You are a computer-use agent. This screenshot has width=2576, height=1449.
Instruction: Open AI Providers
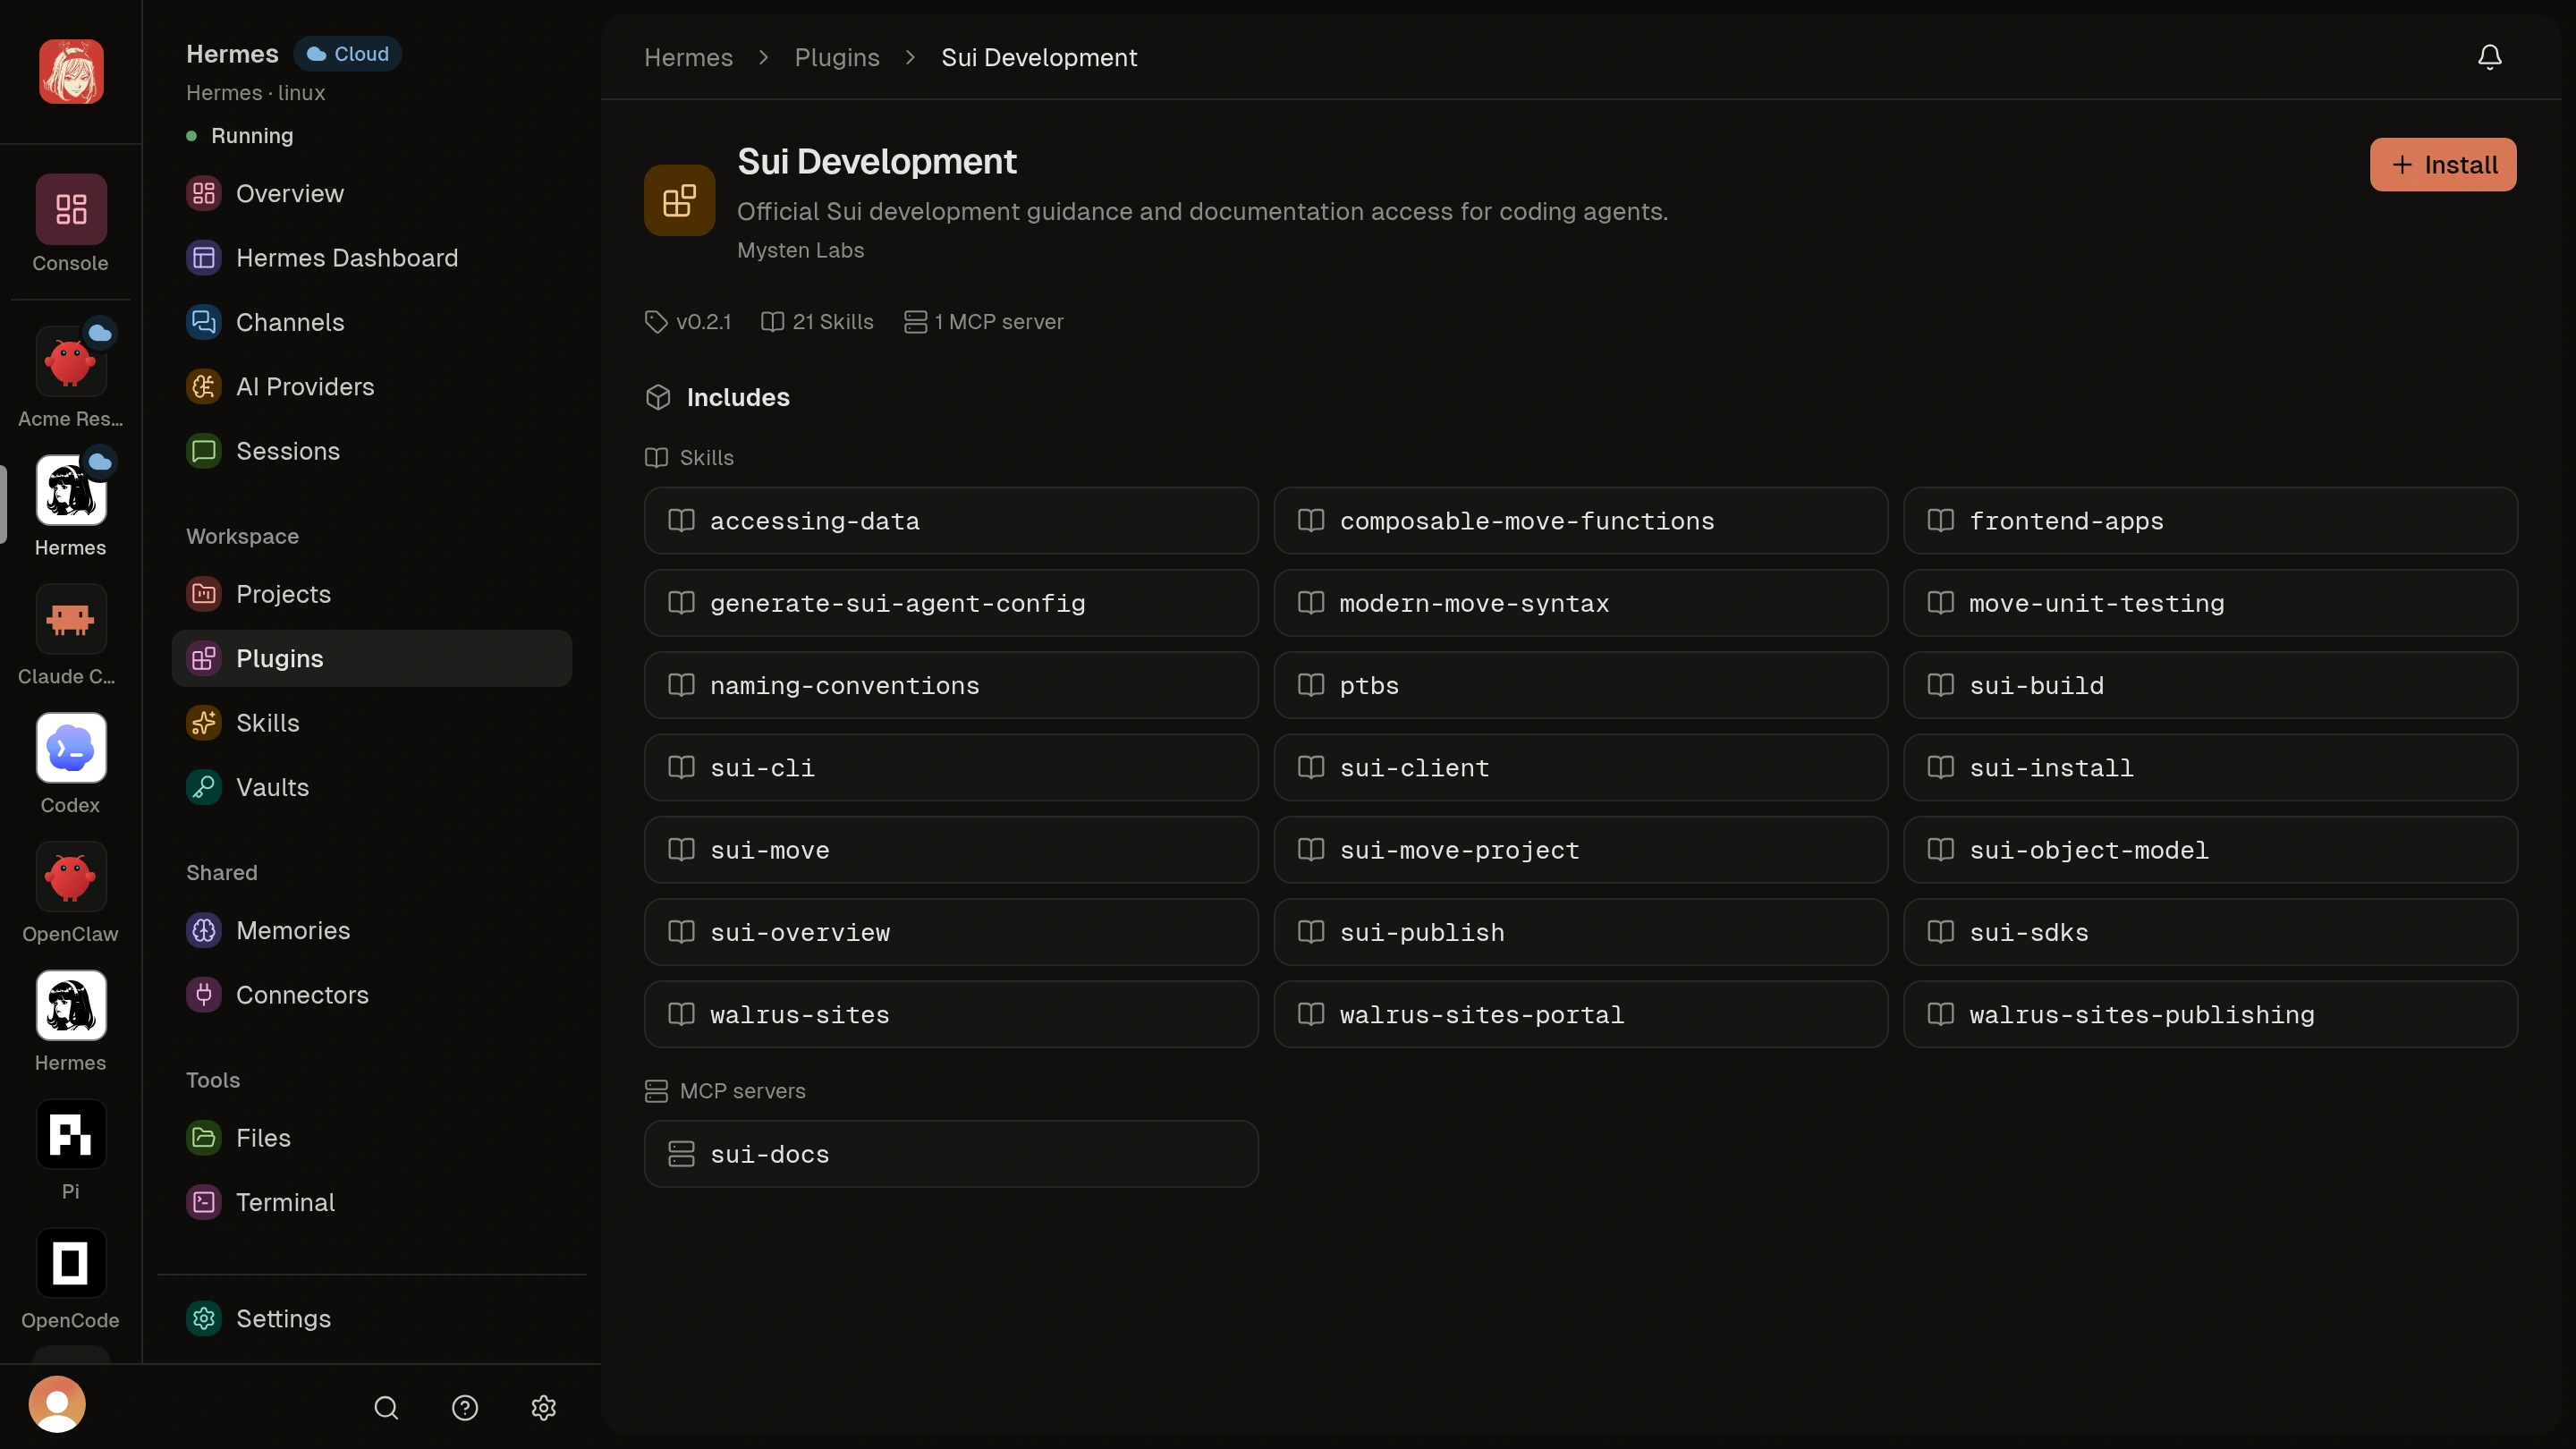[x=372, y=387]
